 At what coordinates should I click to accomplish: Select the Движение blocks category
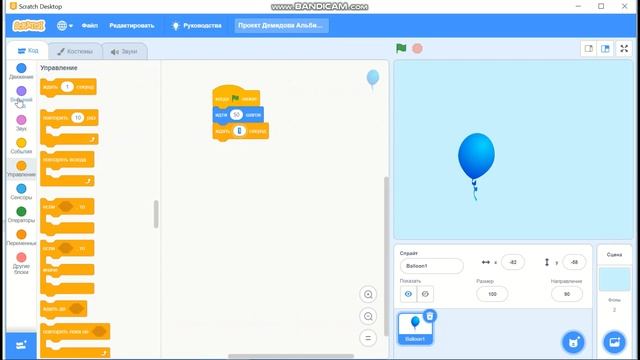21,71
